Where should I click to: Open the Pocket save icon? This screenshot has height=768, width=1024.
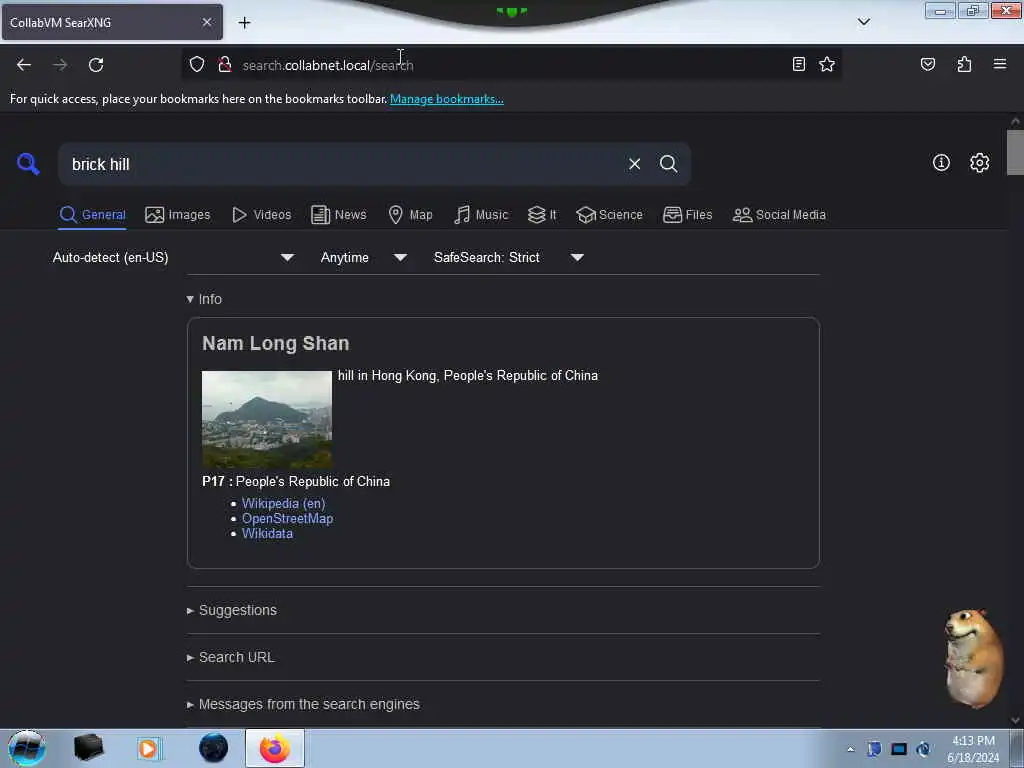[927, 64]
